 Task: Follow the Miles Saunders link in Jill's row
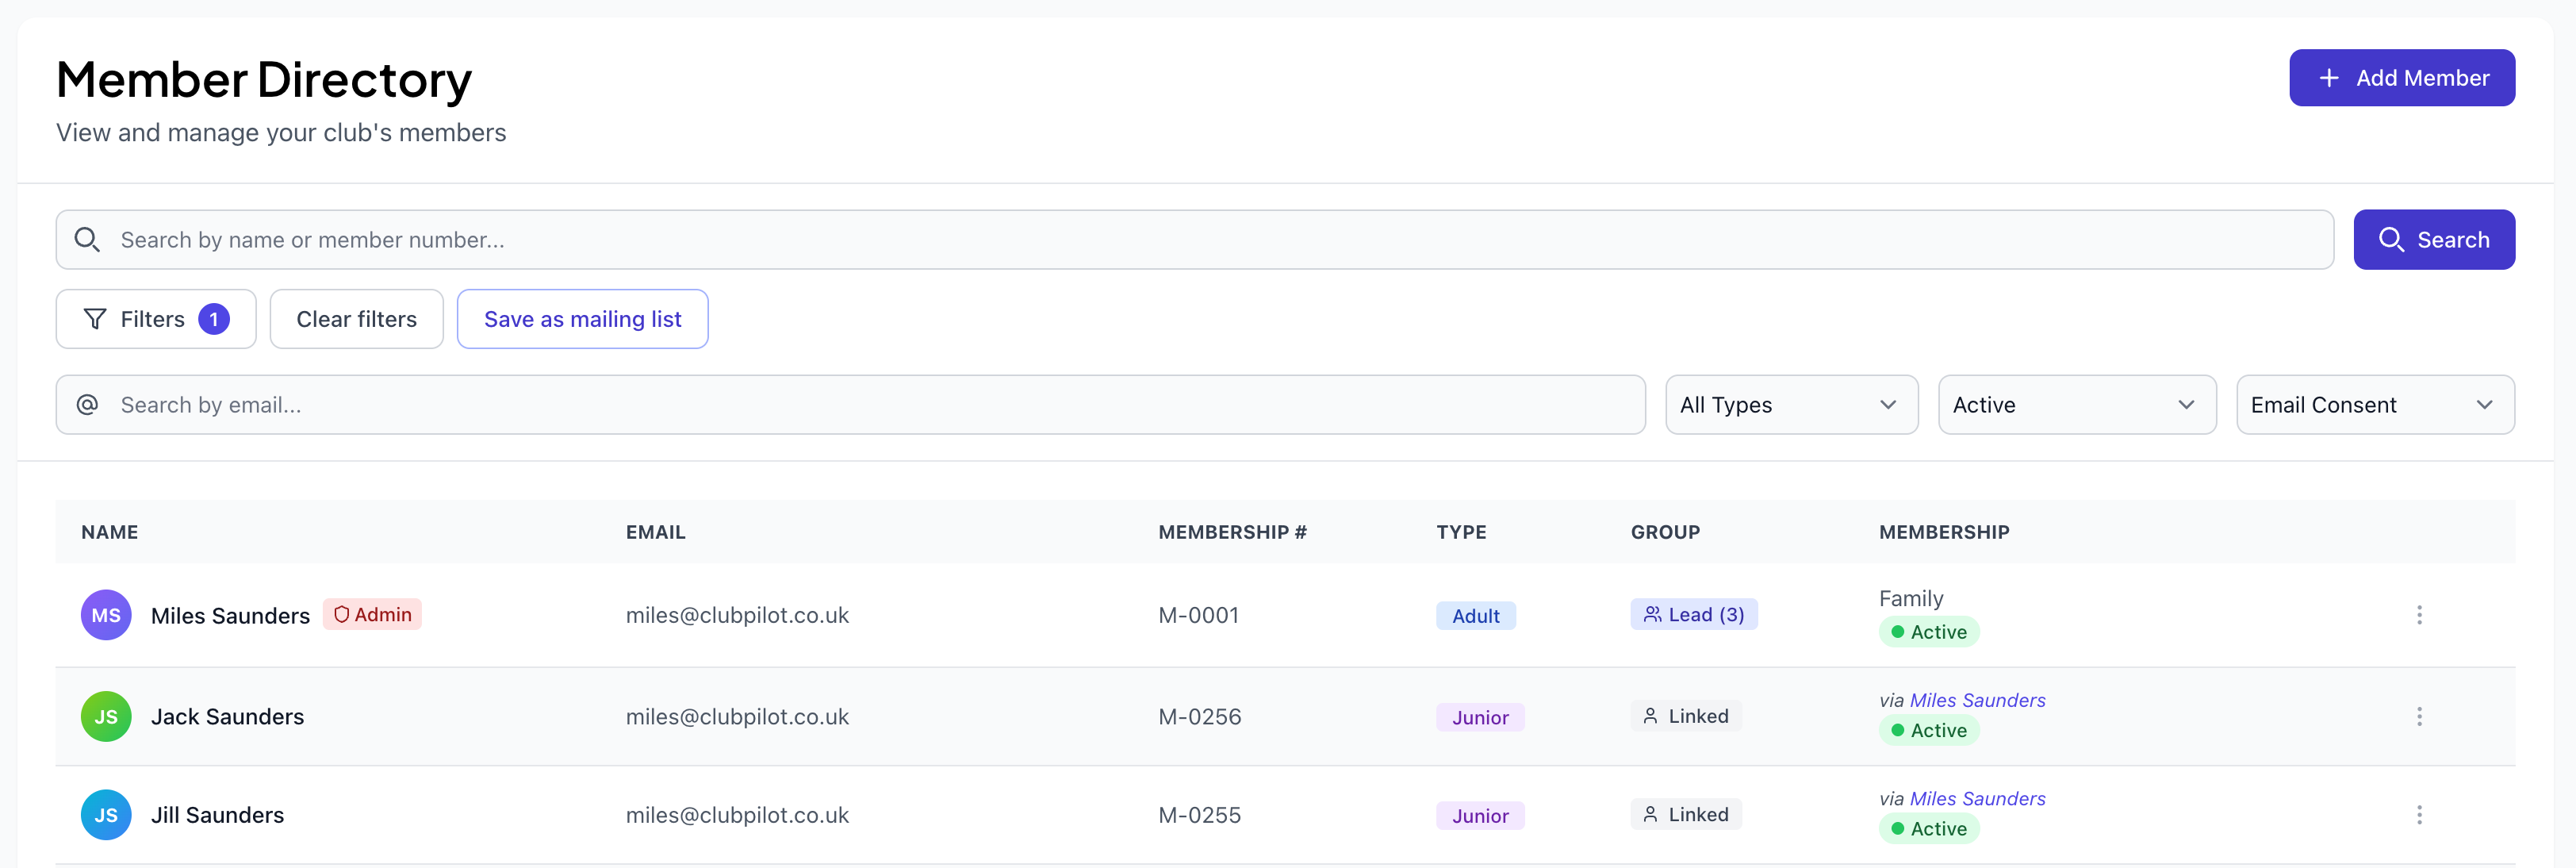coord(1977,798)
